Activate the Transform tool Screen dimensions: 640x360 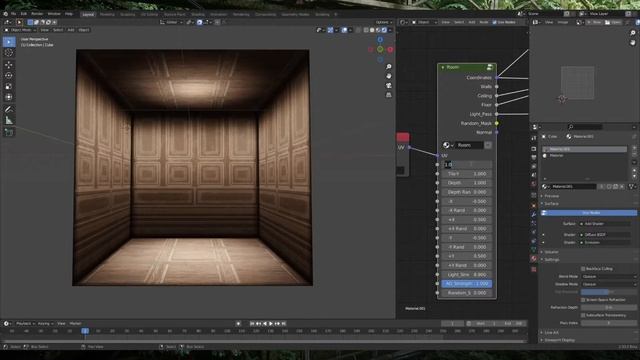click(9, 97)
